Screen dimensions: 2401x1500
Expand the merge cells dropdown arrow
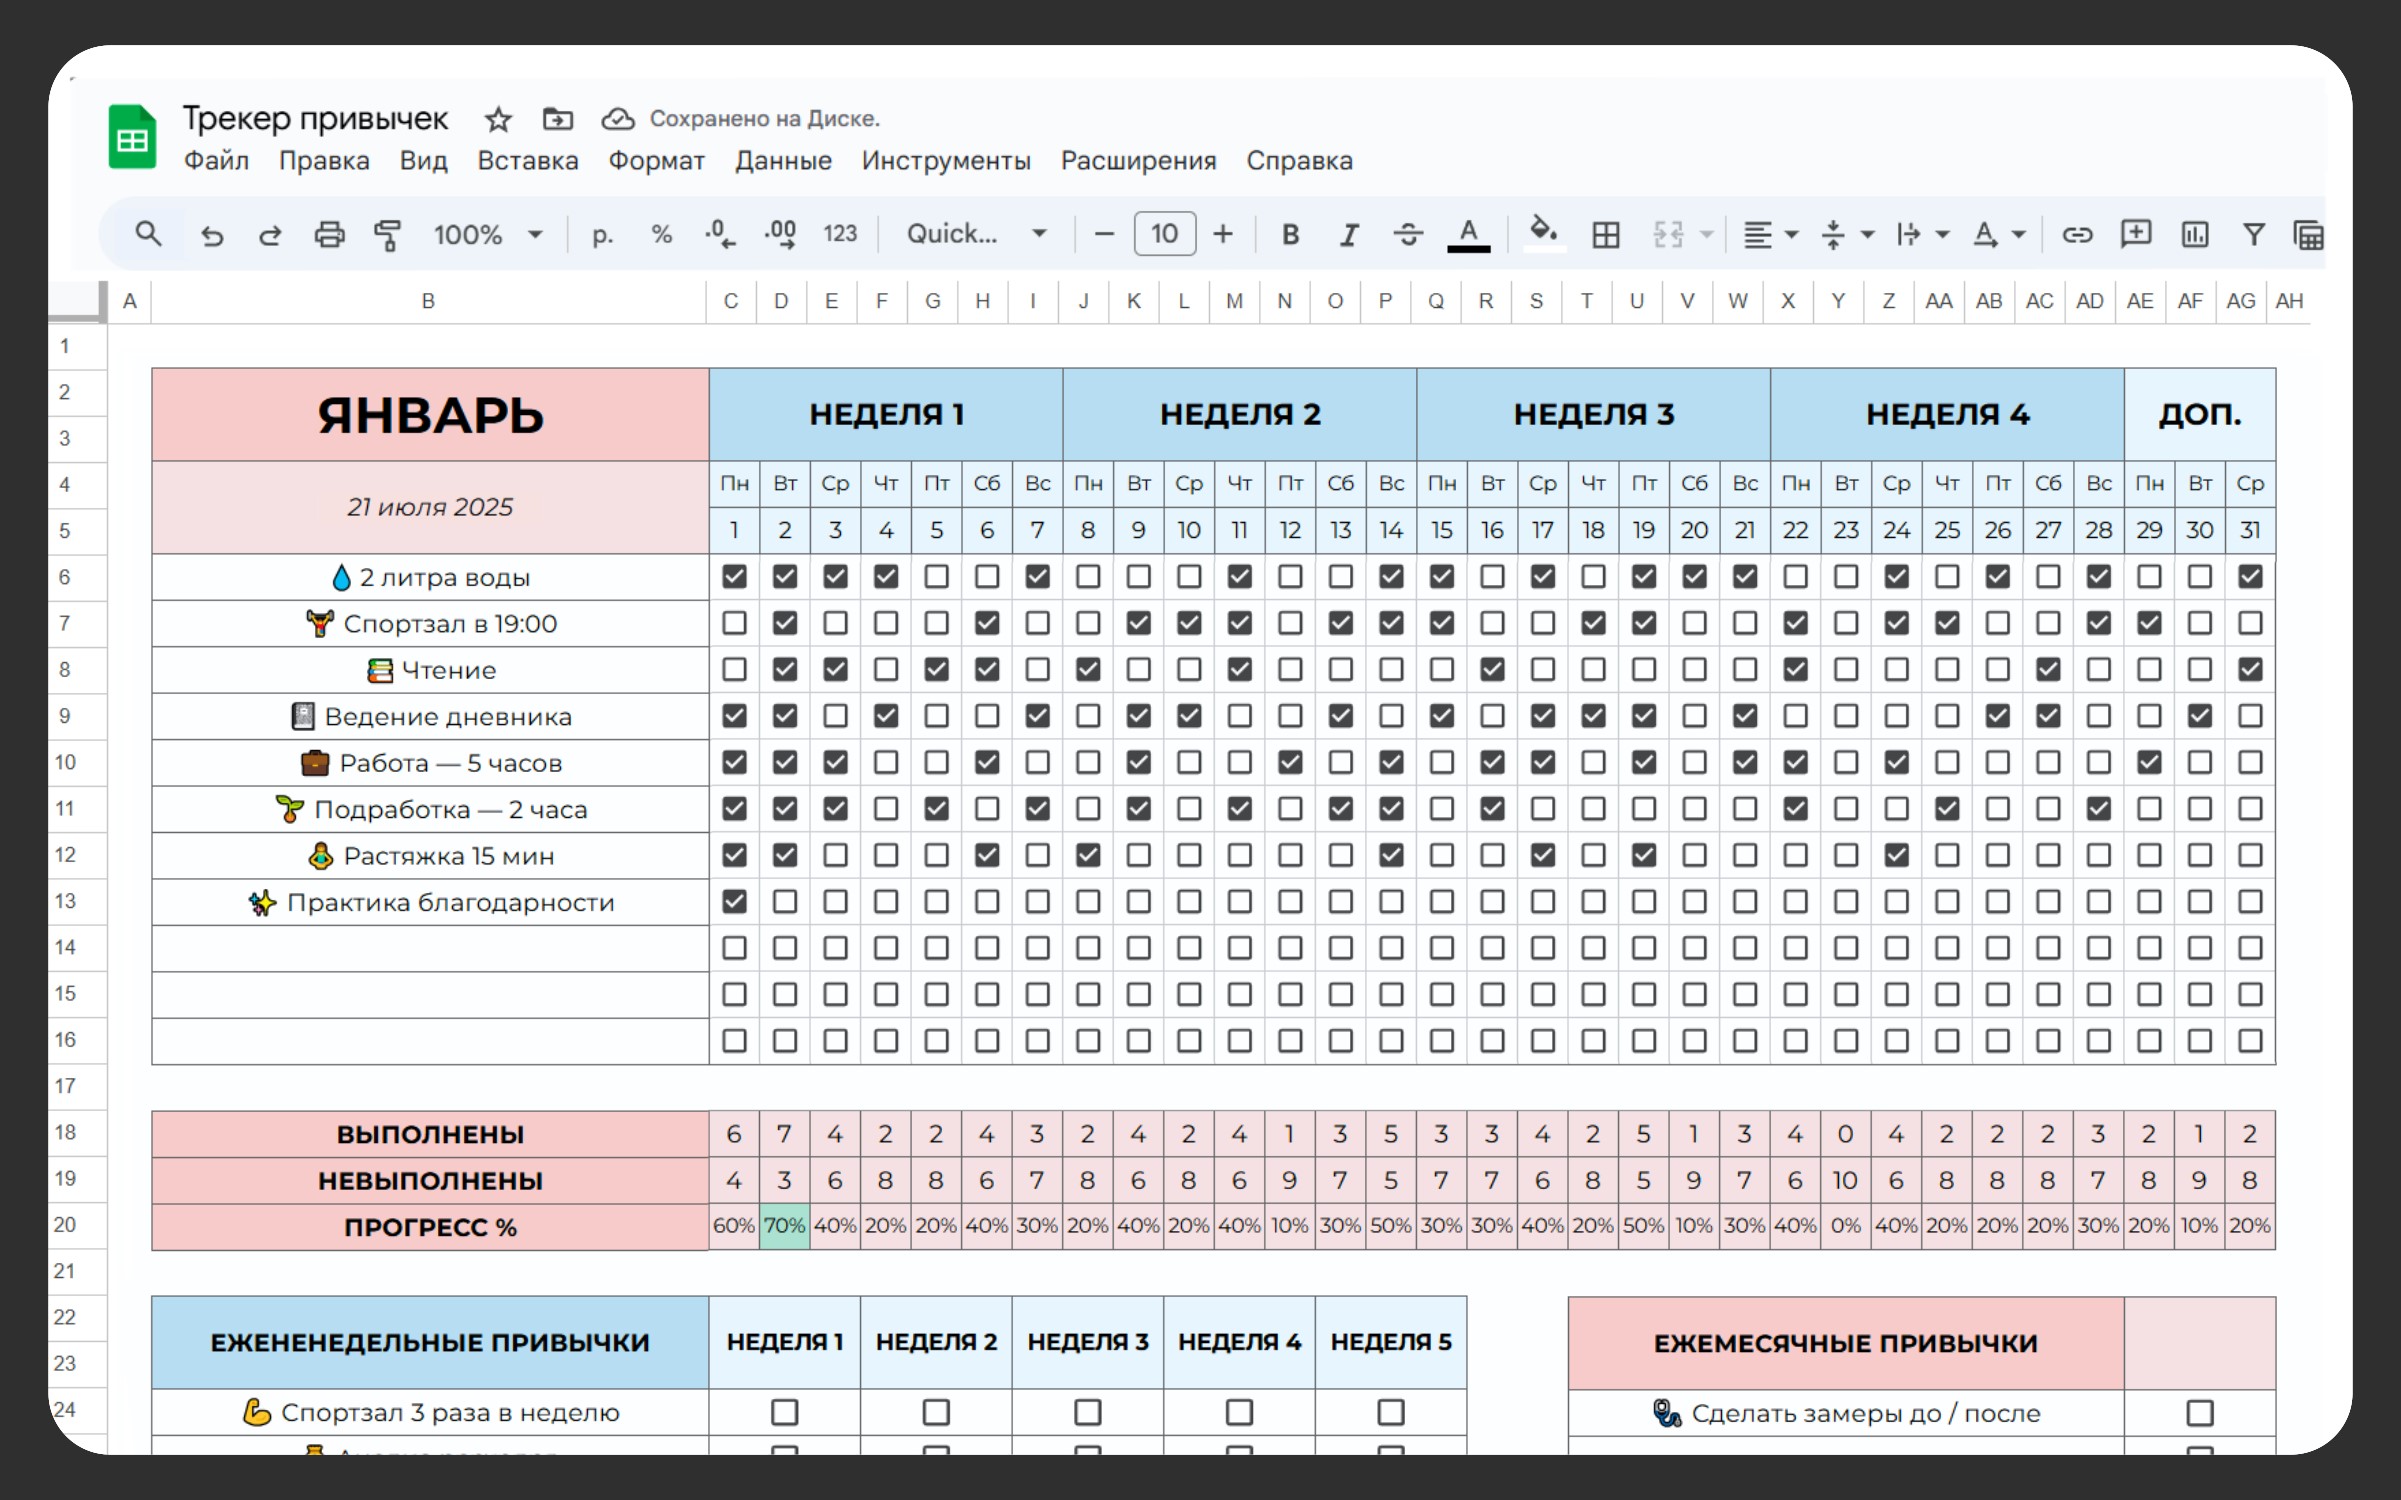coord(1707,235)
